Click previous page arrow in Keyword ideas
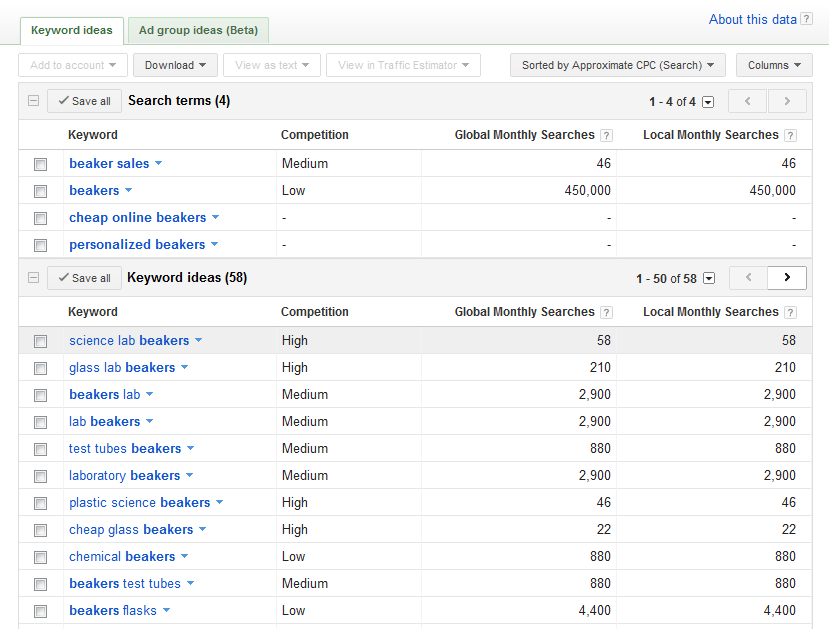The height and width of the screenshot is (629, 829). click(748, 278)
